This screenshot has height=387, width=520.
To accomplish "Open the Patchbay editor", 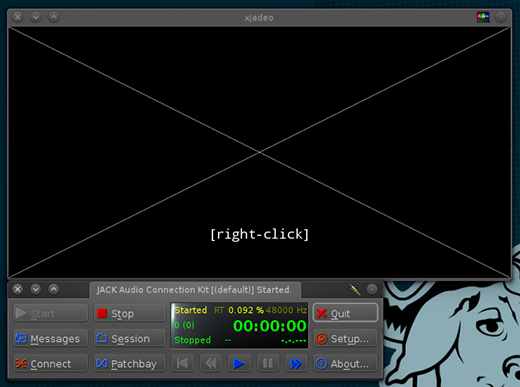I will [130, 364].
